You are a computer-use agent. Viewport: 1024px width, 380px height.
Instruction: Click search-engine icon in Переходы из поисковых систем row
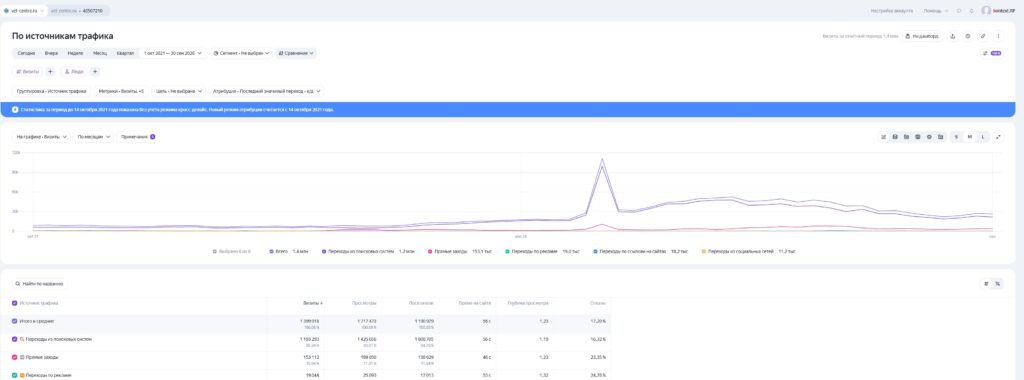point(23,340)
